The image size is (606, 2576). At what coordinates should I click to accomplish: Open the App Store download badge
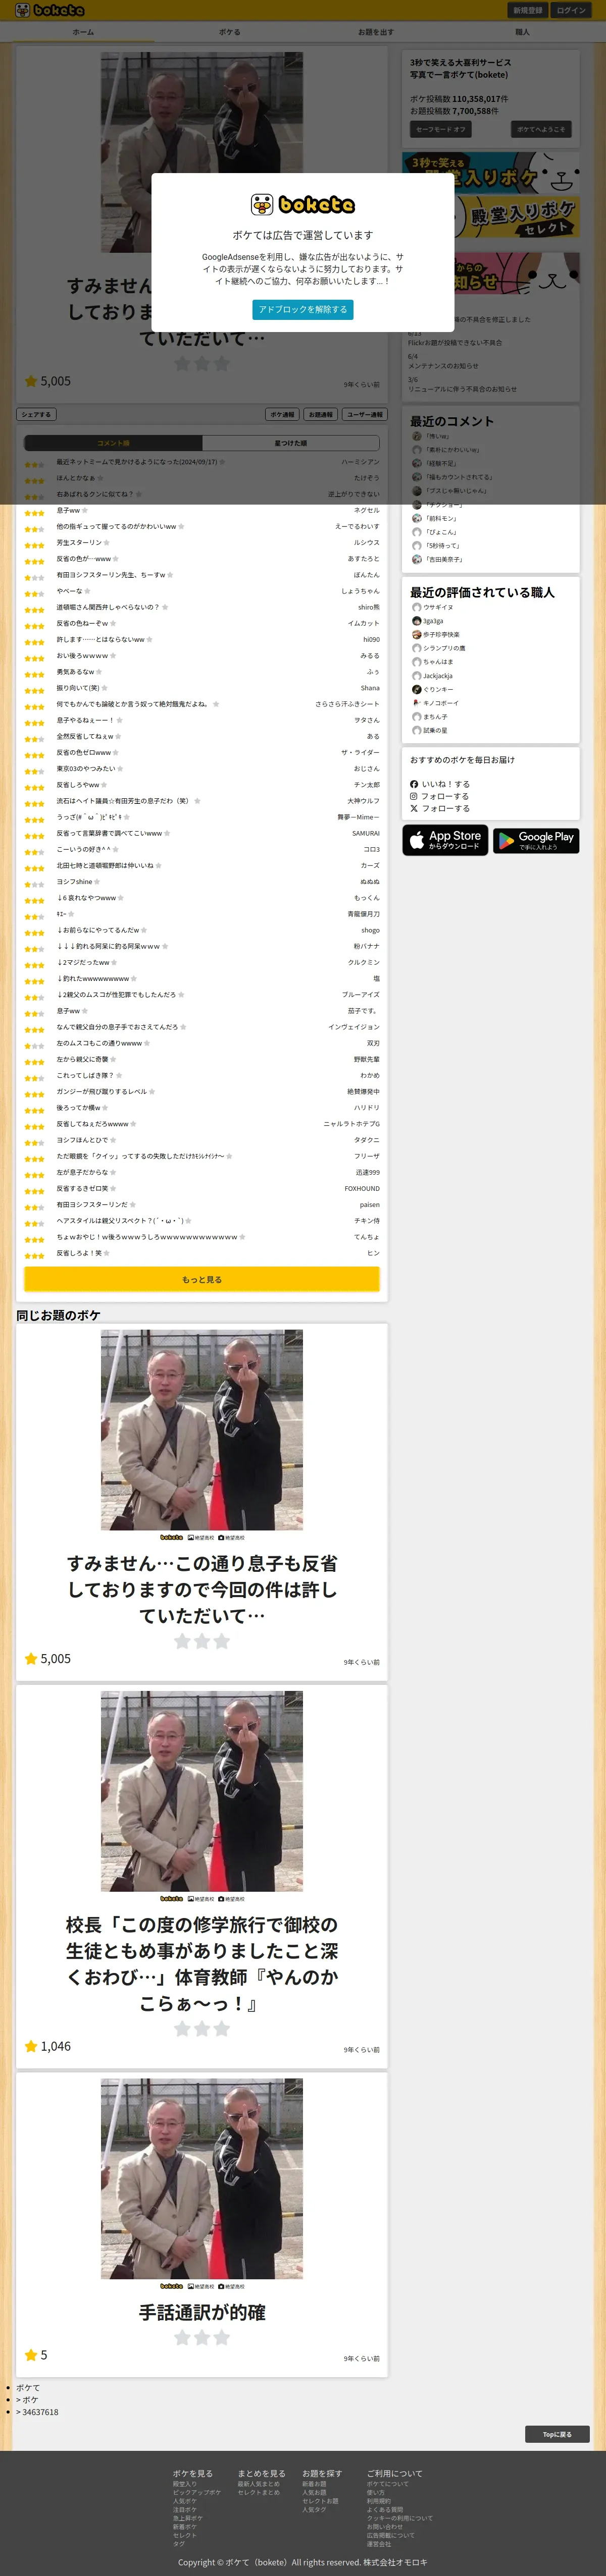[x=445, y=840]
